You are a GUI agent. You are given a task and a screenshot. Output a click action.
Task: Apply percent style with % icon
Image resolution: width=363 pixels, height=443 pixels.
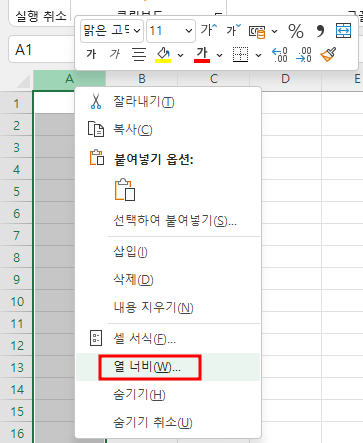[296, 31]
